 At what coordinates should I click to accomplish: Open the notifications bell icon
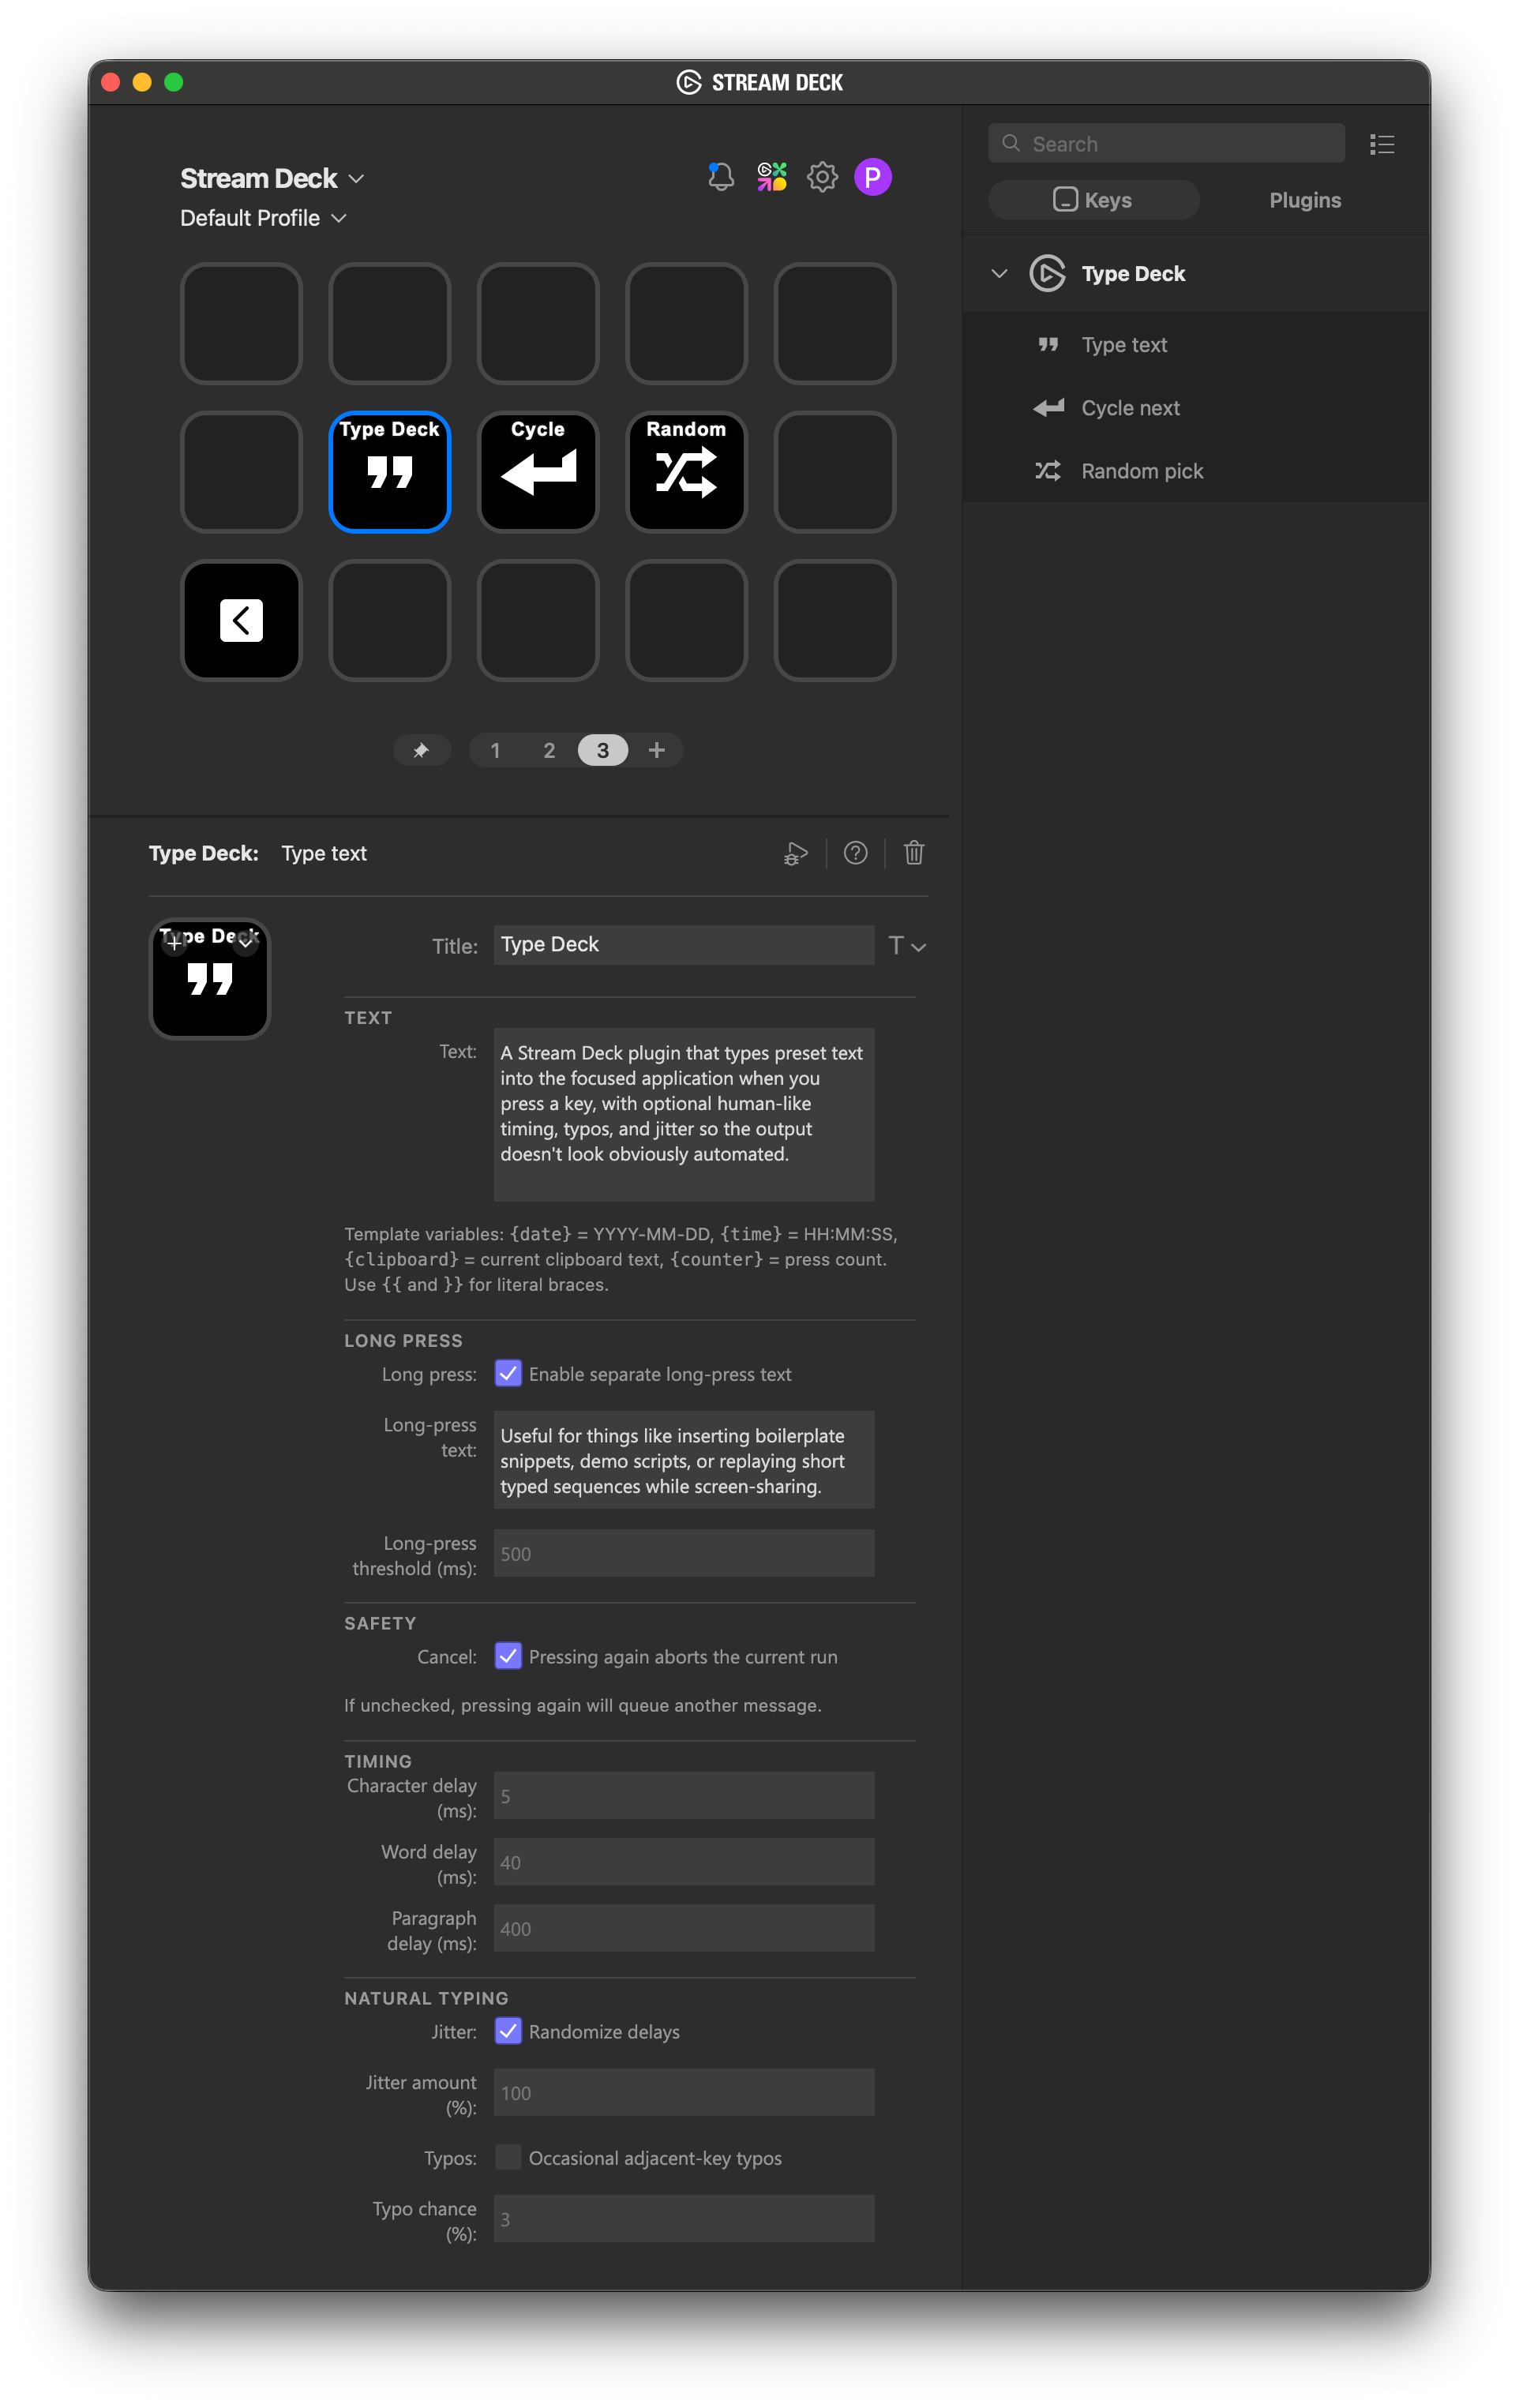pyautogui.click(x=720, y=177)
